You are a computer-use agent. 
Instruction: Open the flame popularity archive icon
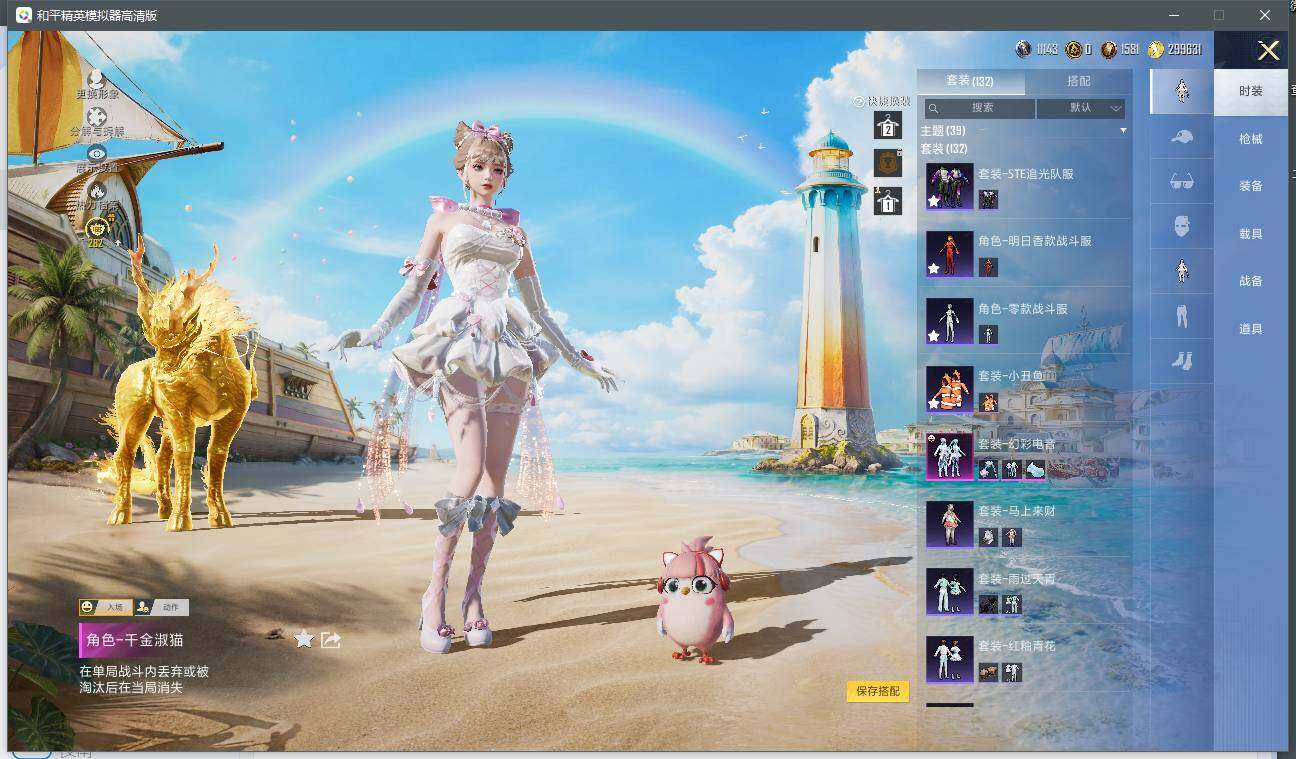tap(97, 190)
